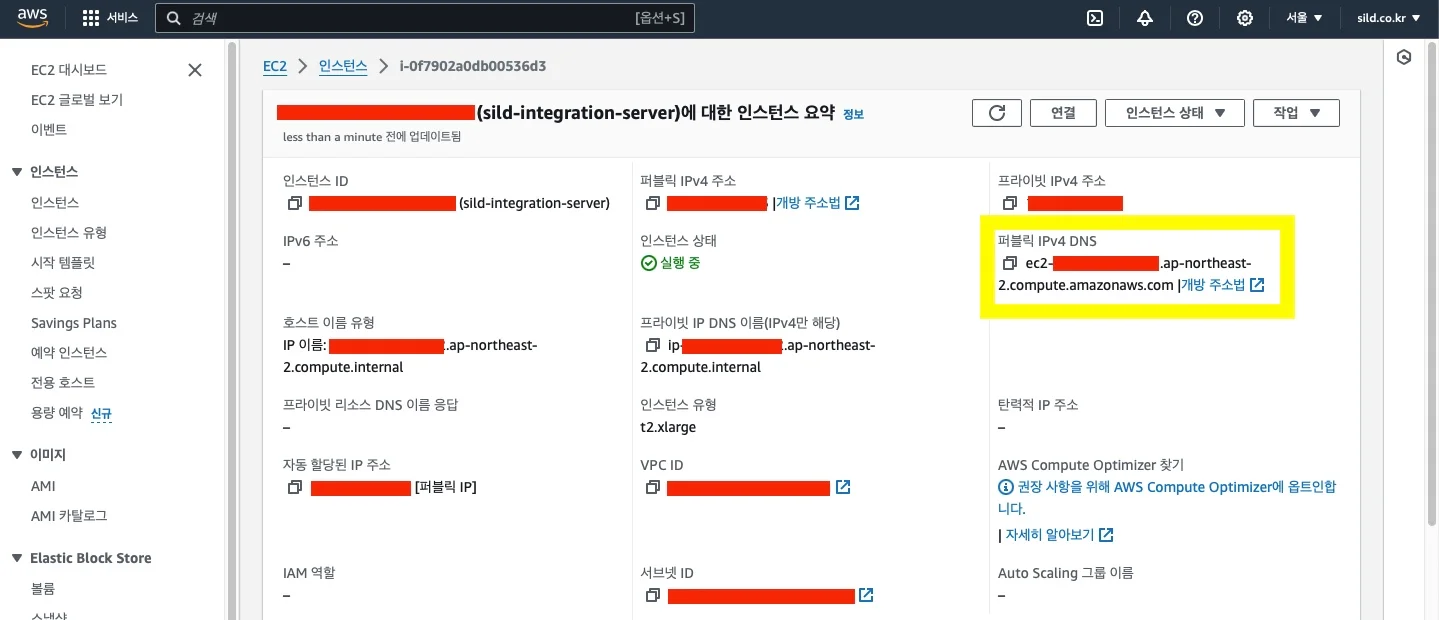Open the settings gear icon
The width and height of the screenshot is (1439, 620).
1245,18
